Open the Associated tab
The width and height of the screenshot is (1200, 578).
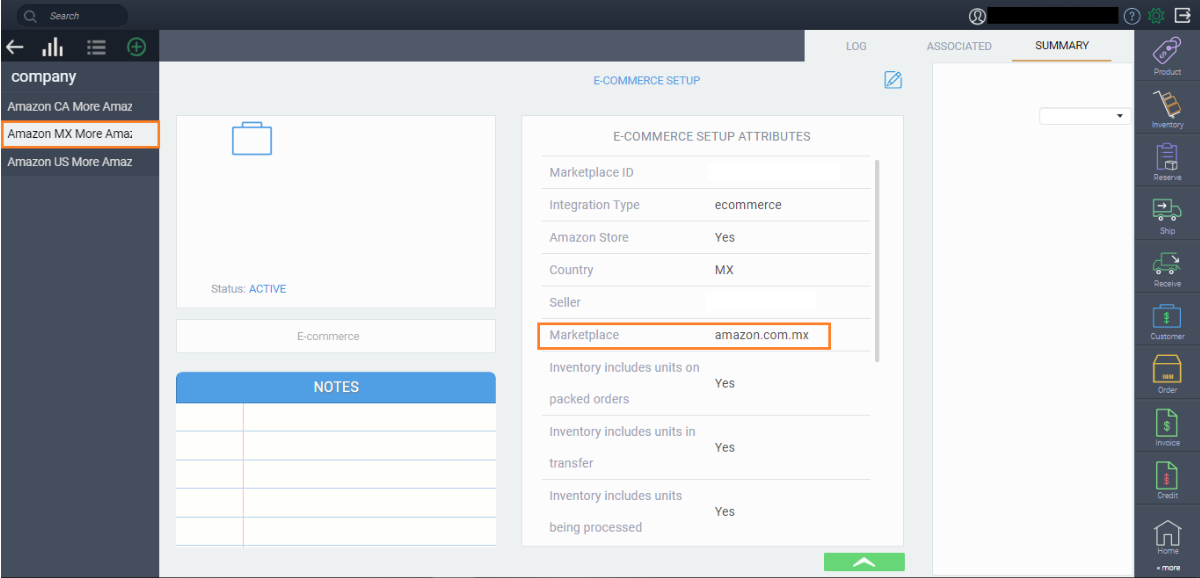(x=959, y=46)
